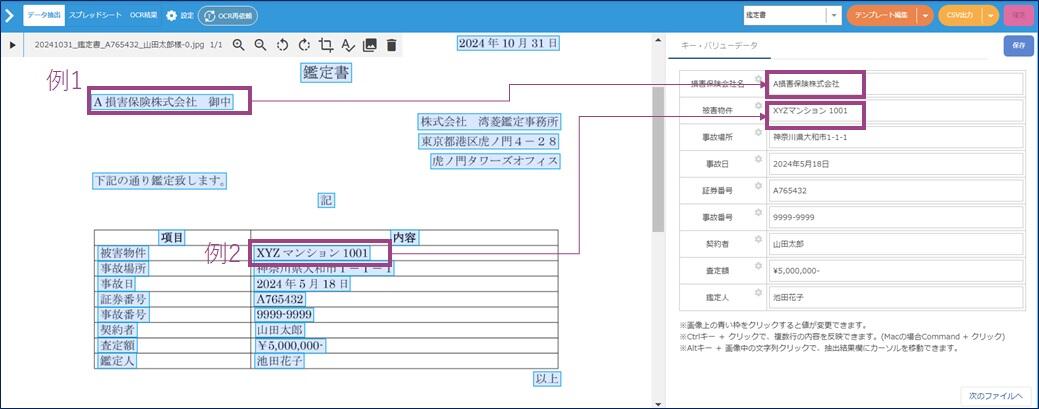This screenshot has height=409, width=1039.
Task: Rotate the image counterclockwise
Action: [282, 45]
